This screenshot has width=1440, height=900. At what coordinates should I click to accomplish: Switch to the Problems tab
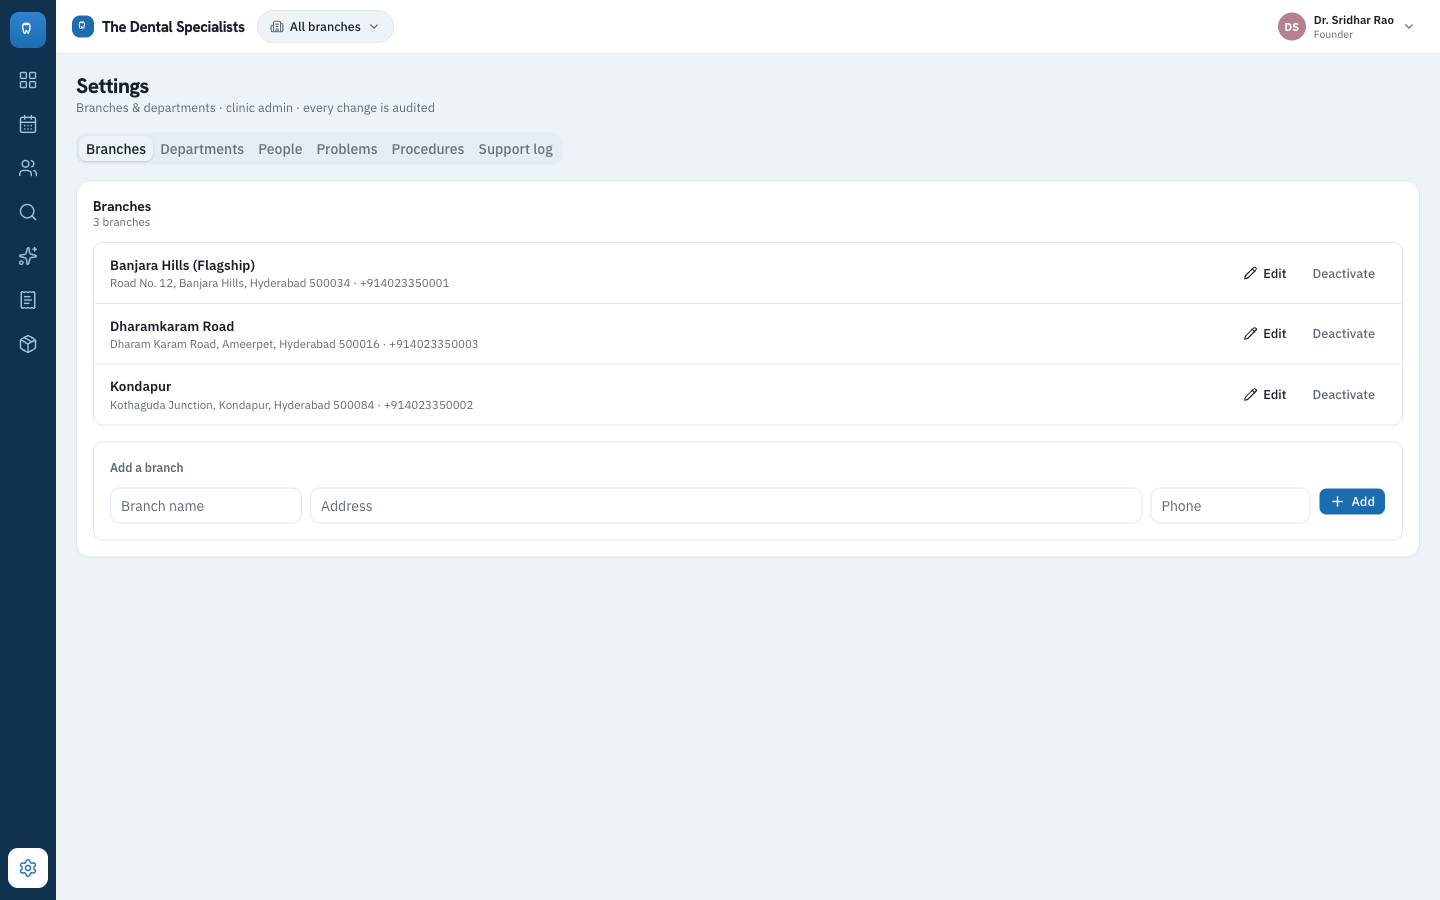click(x=347, y=149)
